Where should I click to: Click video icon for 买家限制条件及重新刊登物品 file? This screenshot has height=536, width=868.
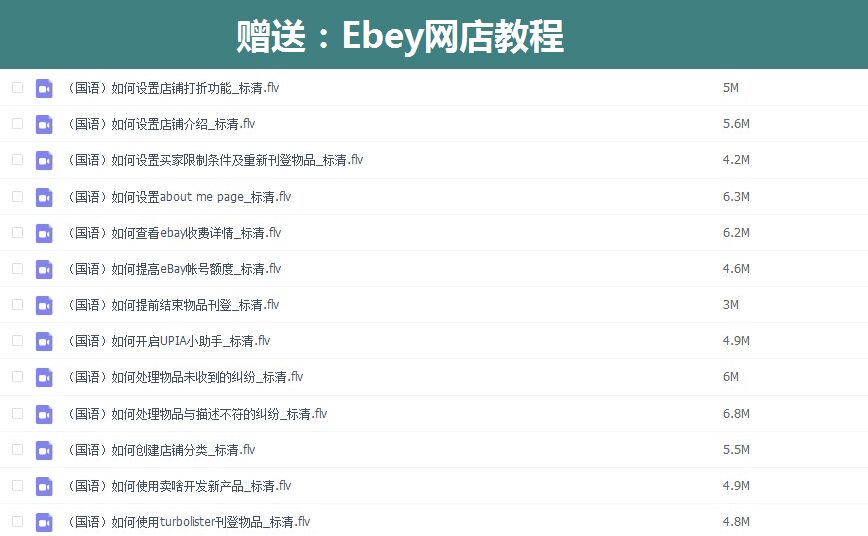(x=44, y=160)
